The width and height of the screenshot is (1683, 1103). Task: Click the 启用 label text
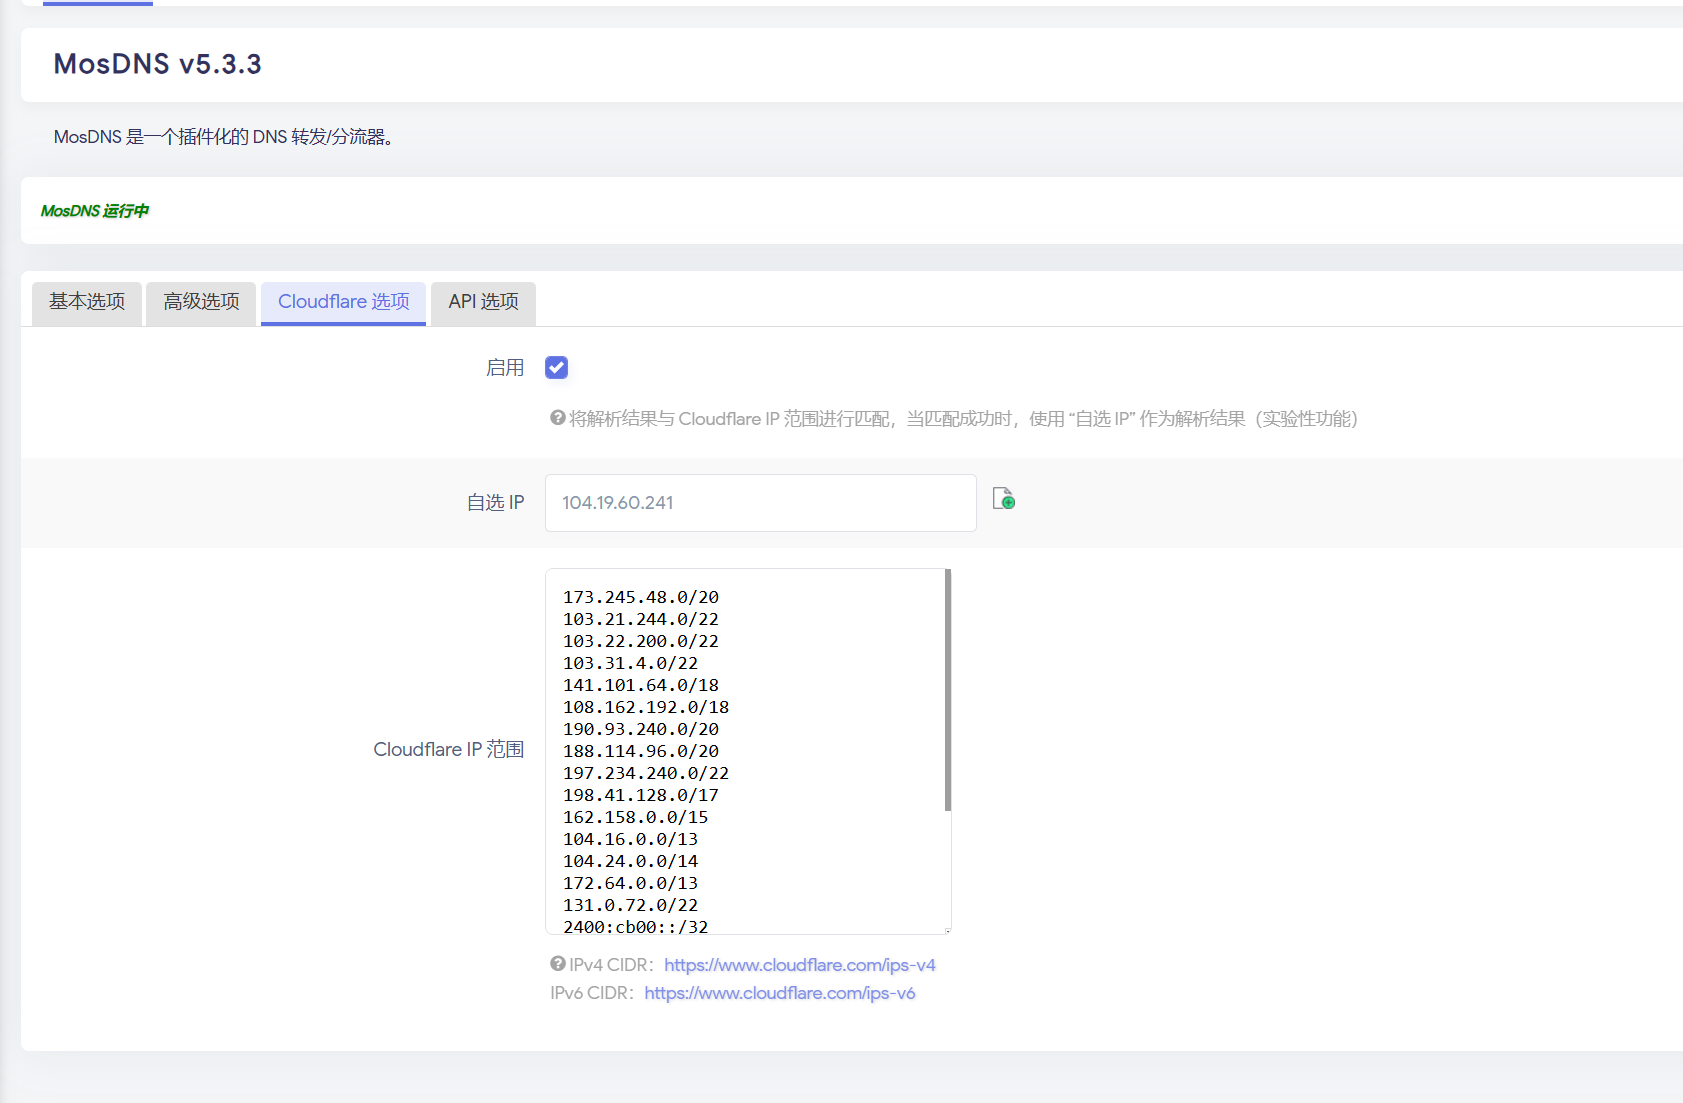tap(504, 368)
